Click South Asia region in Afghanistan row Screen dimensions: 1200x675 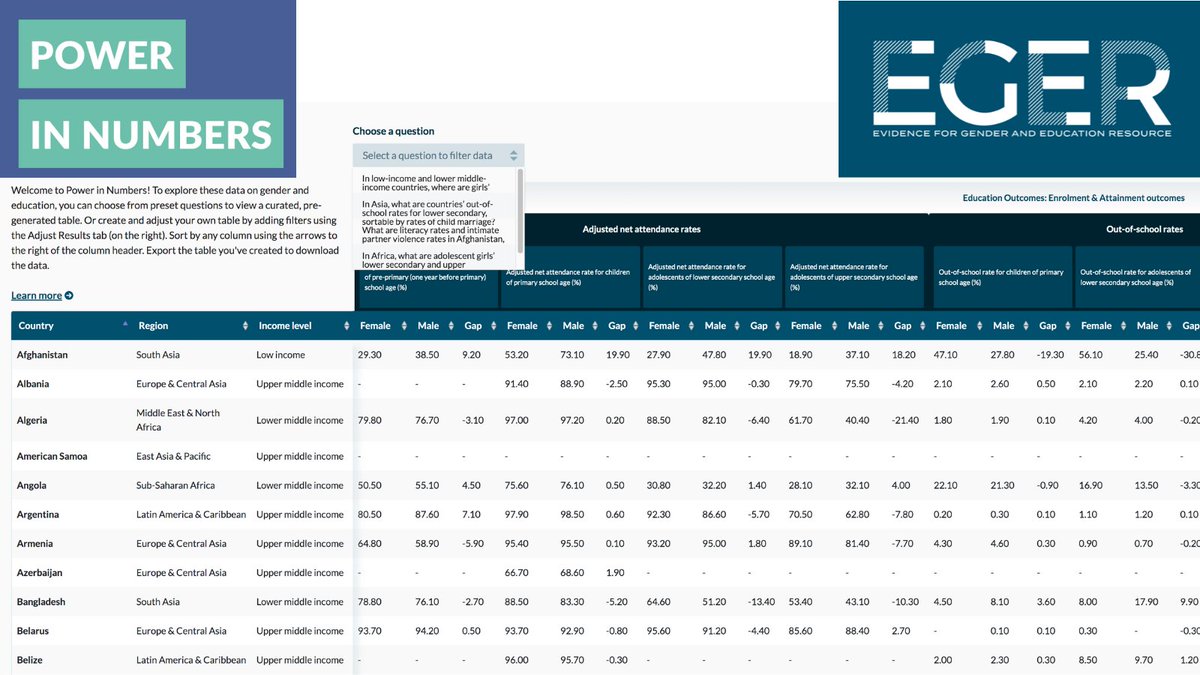pyautogui.click(x=158, y=355)
